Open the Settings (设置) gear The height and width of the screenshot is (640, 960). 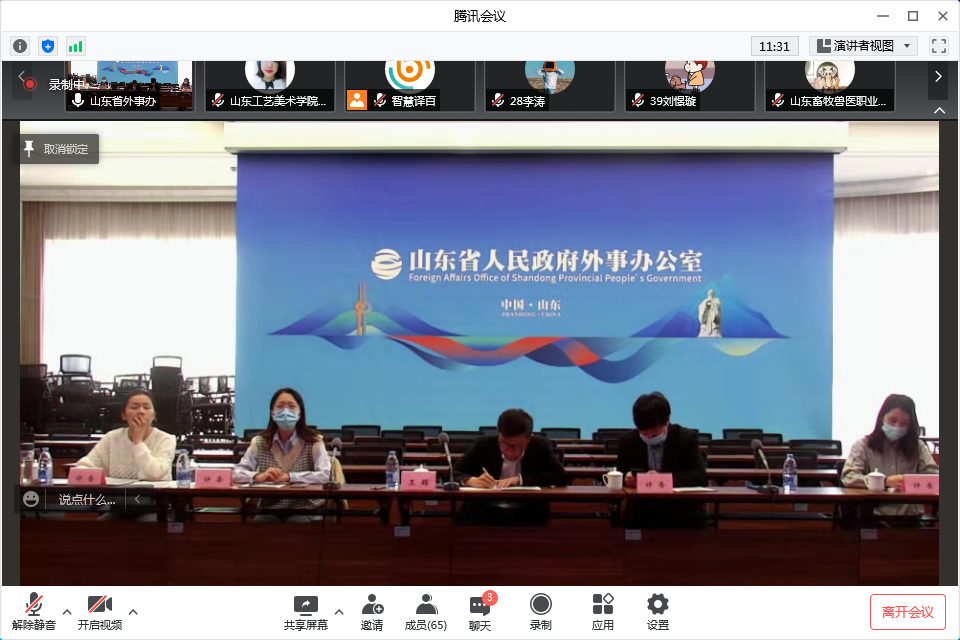coord(657,612)
